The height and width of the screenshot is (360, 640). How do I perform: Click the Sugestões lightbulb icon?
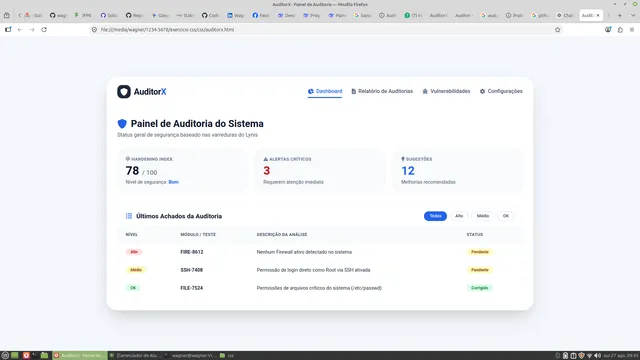tap(403, 159)
